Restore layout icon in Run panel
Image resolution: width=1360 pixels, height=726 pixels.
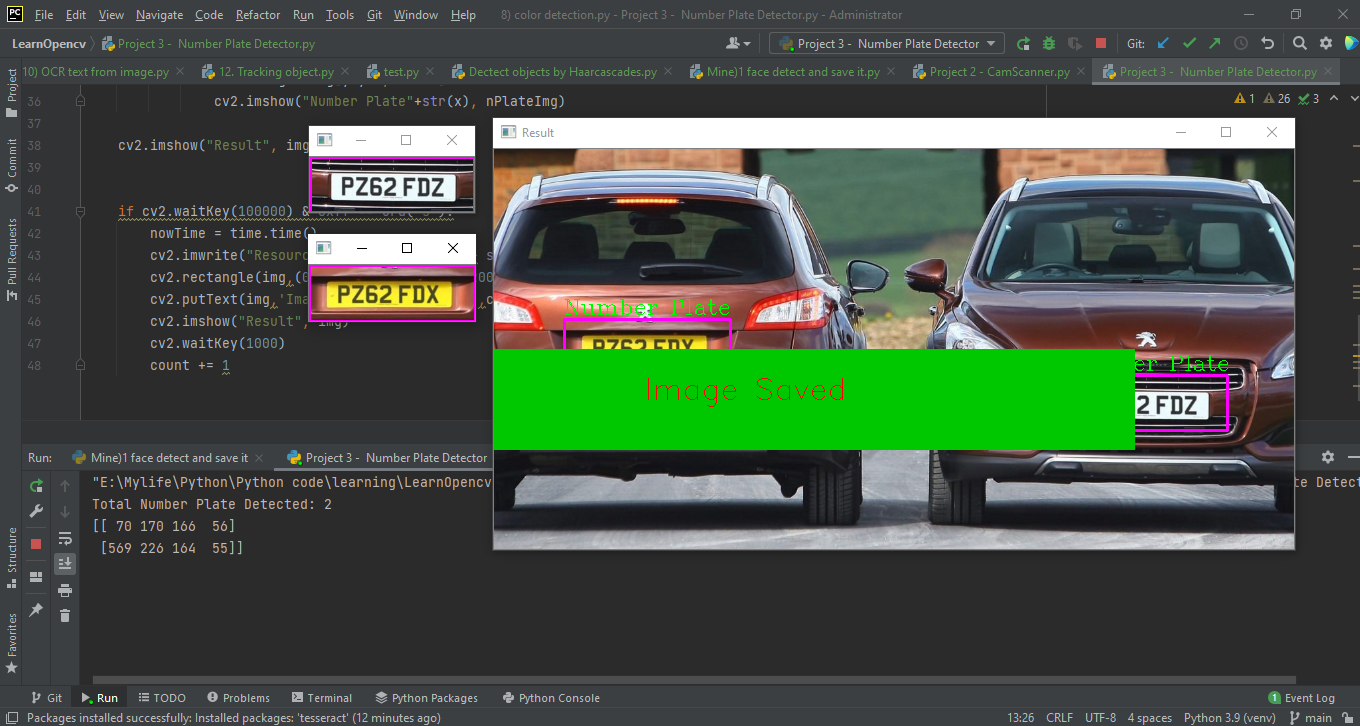36,577
